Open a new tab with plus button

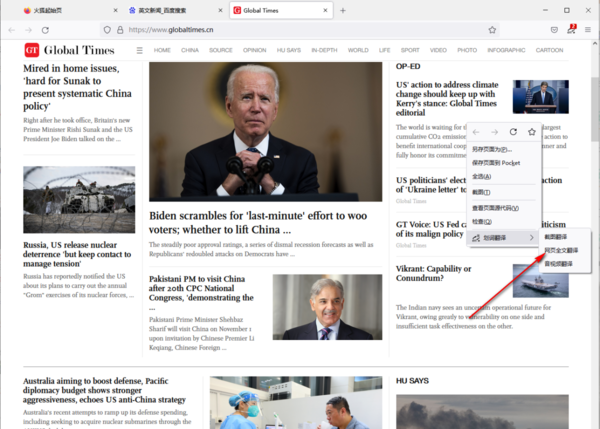point(343,11)
